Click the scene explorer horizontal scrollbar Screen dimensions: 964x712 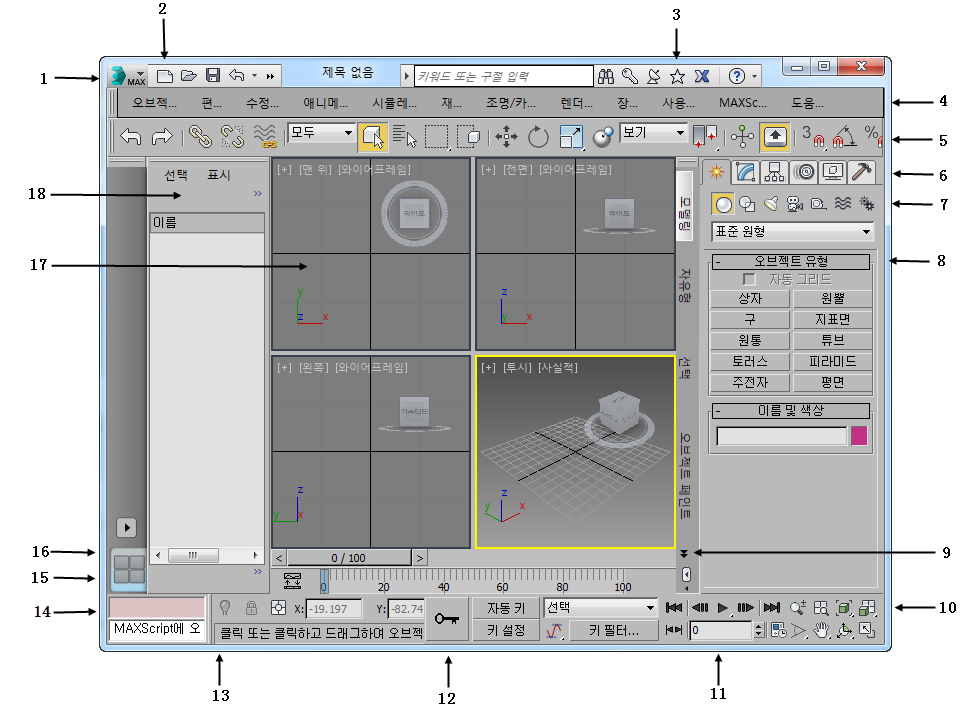pyautogui.click(x=207, y=555)
